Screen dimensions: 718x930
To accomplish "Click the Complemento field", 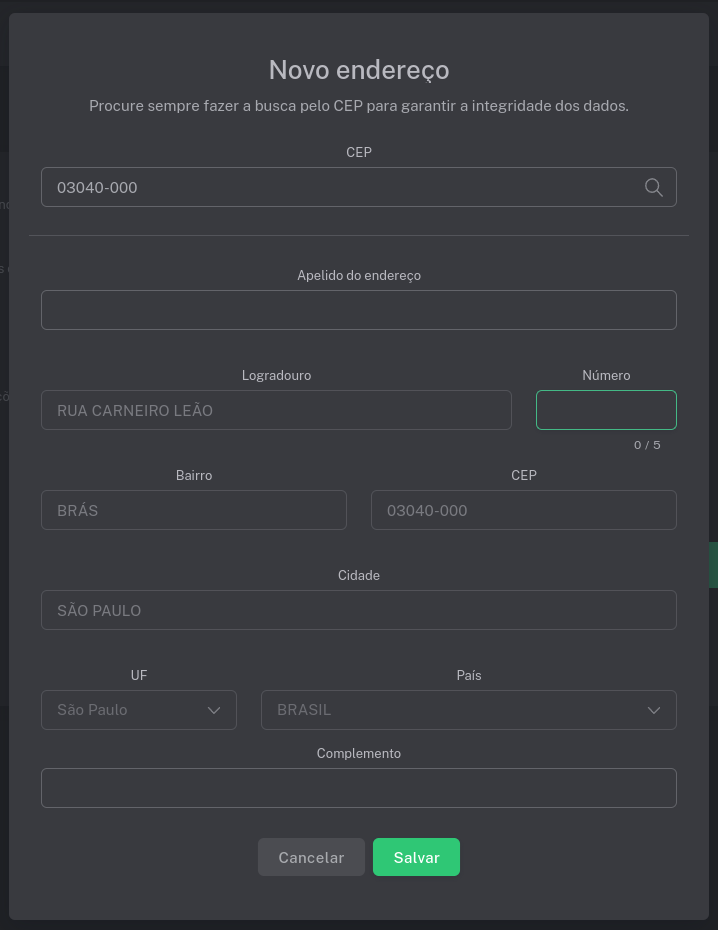I will click(358, 788).
